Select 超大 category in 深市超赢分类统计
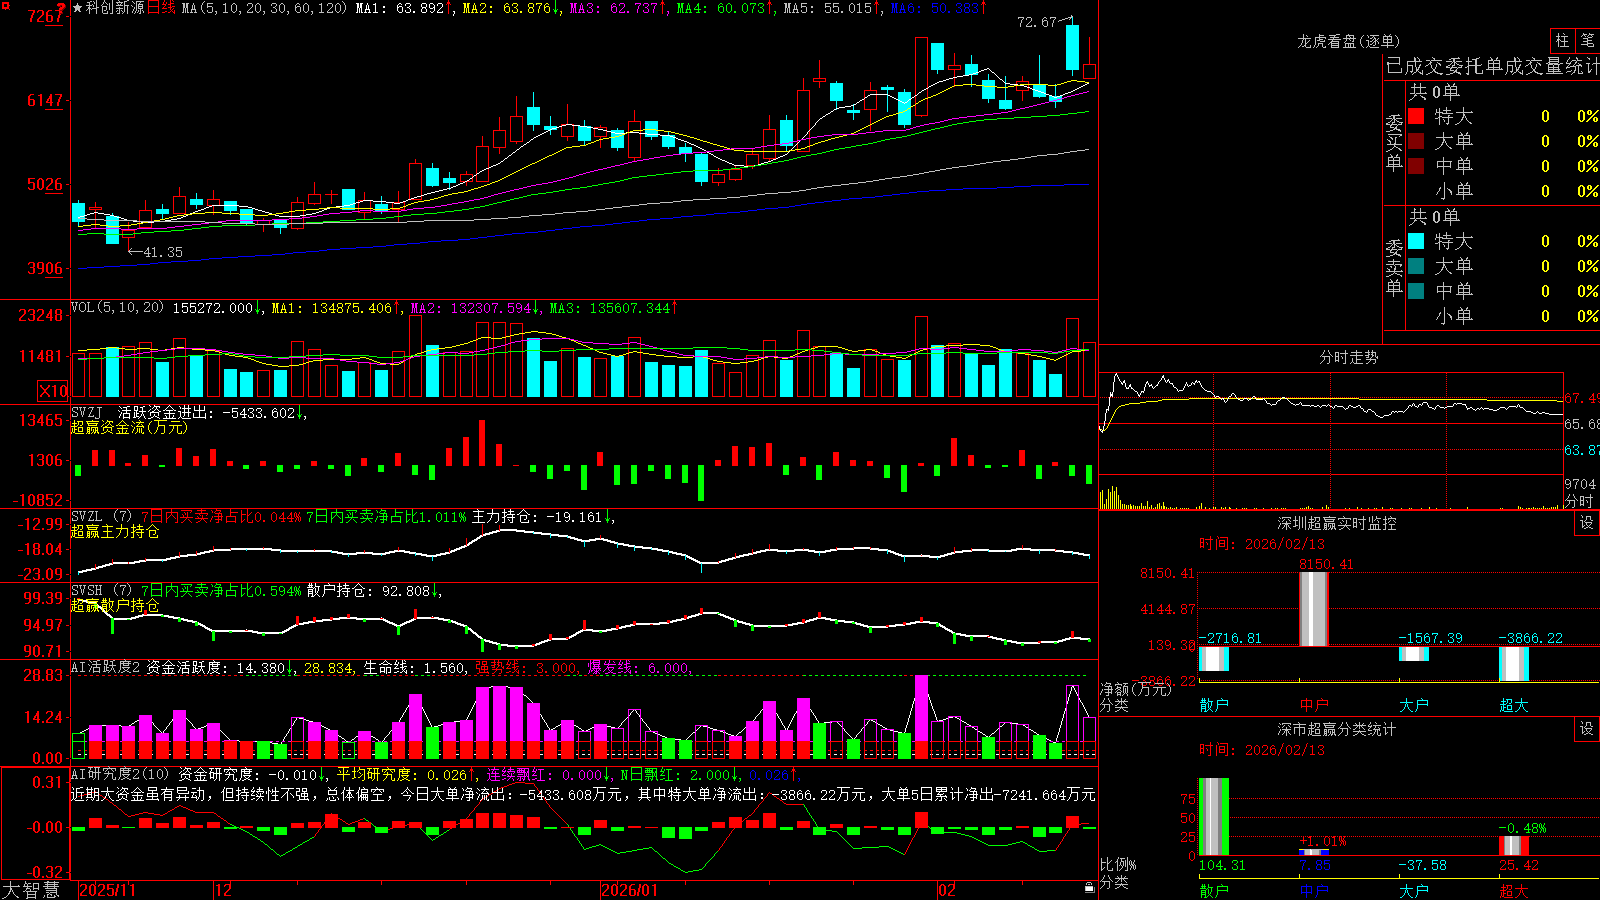 point(1514,890)
